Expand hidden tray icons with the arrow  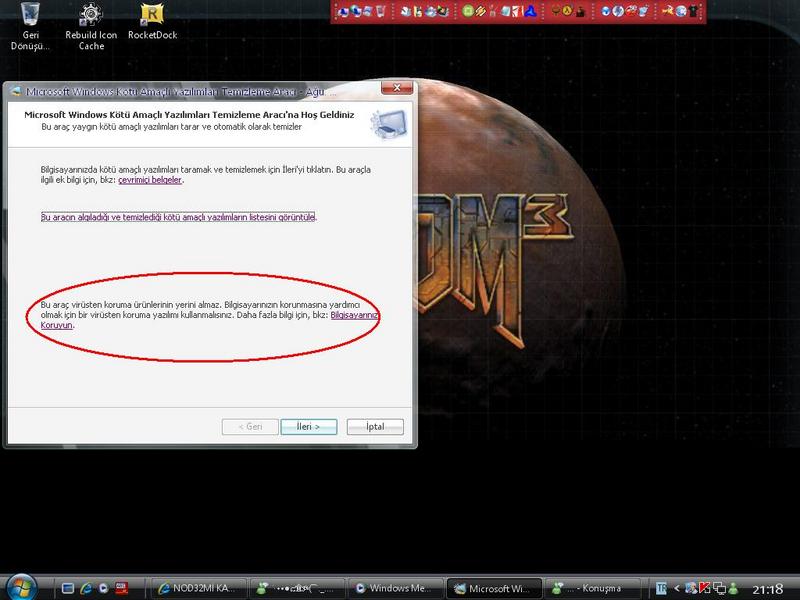tap(677, 588)
